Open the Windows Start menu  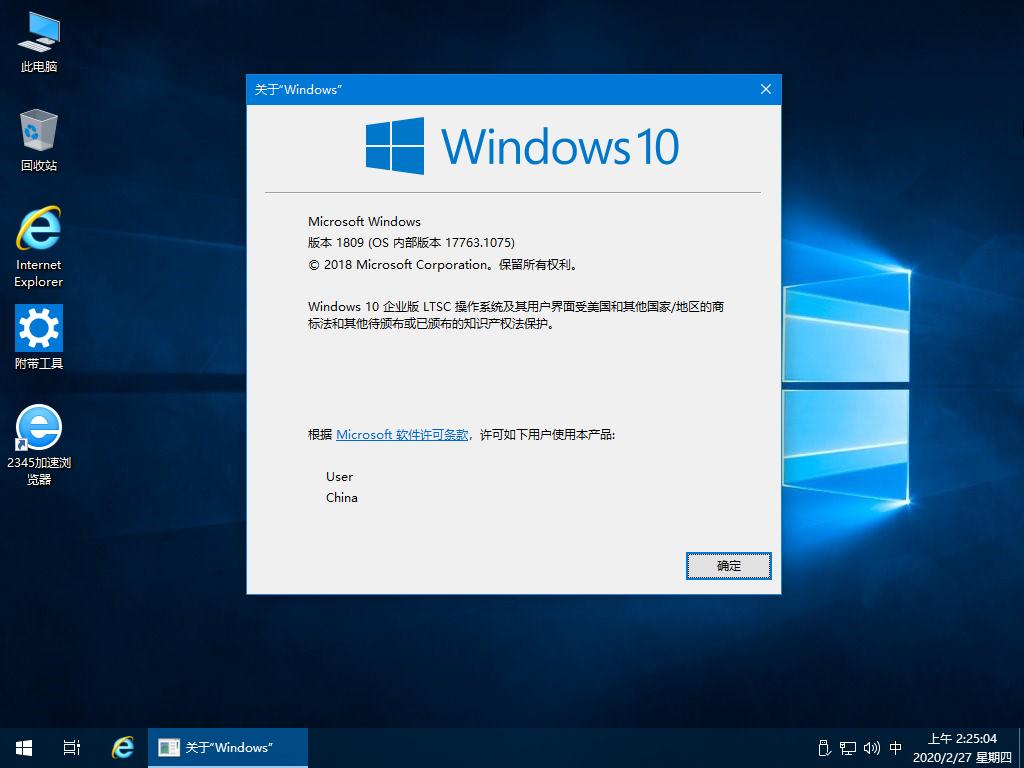point(24,748)
